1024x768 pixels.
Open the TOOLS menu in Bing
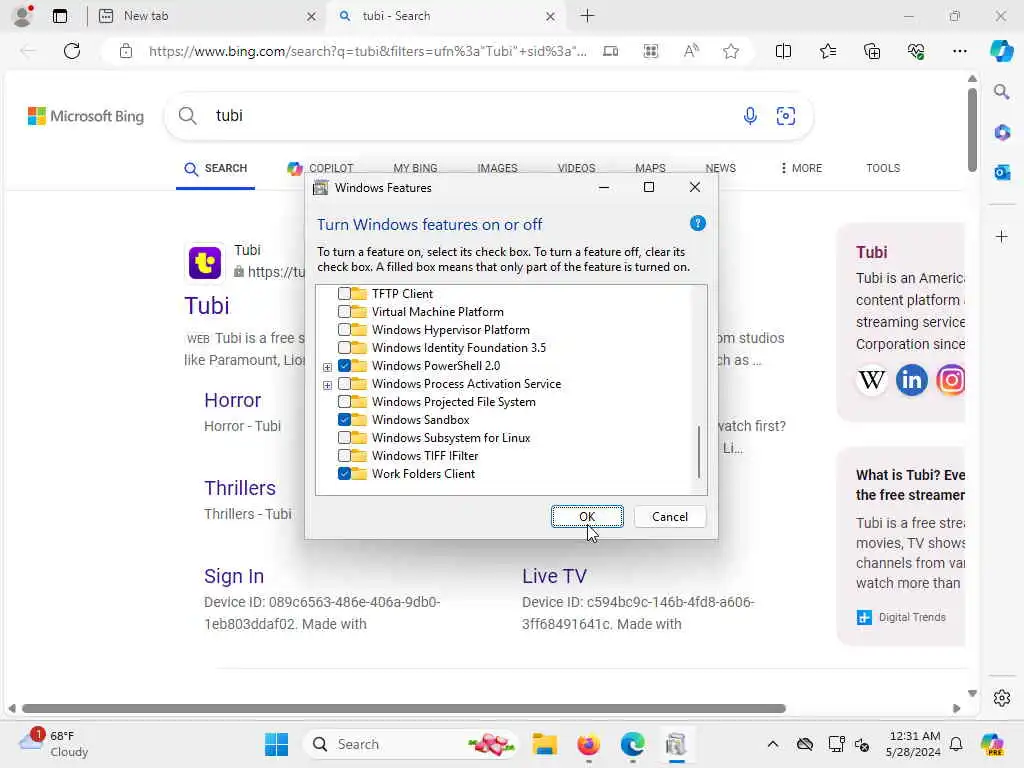coord(883,168)
